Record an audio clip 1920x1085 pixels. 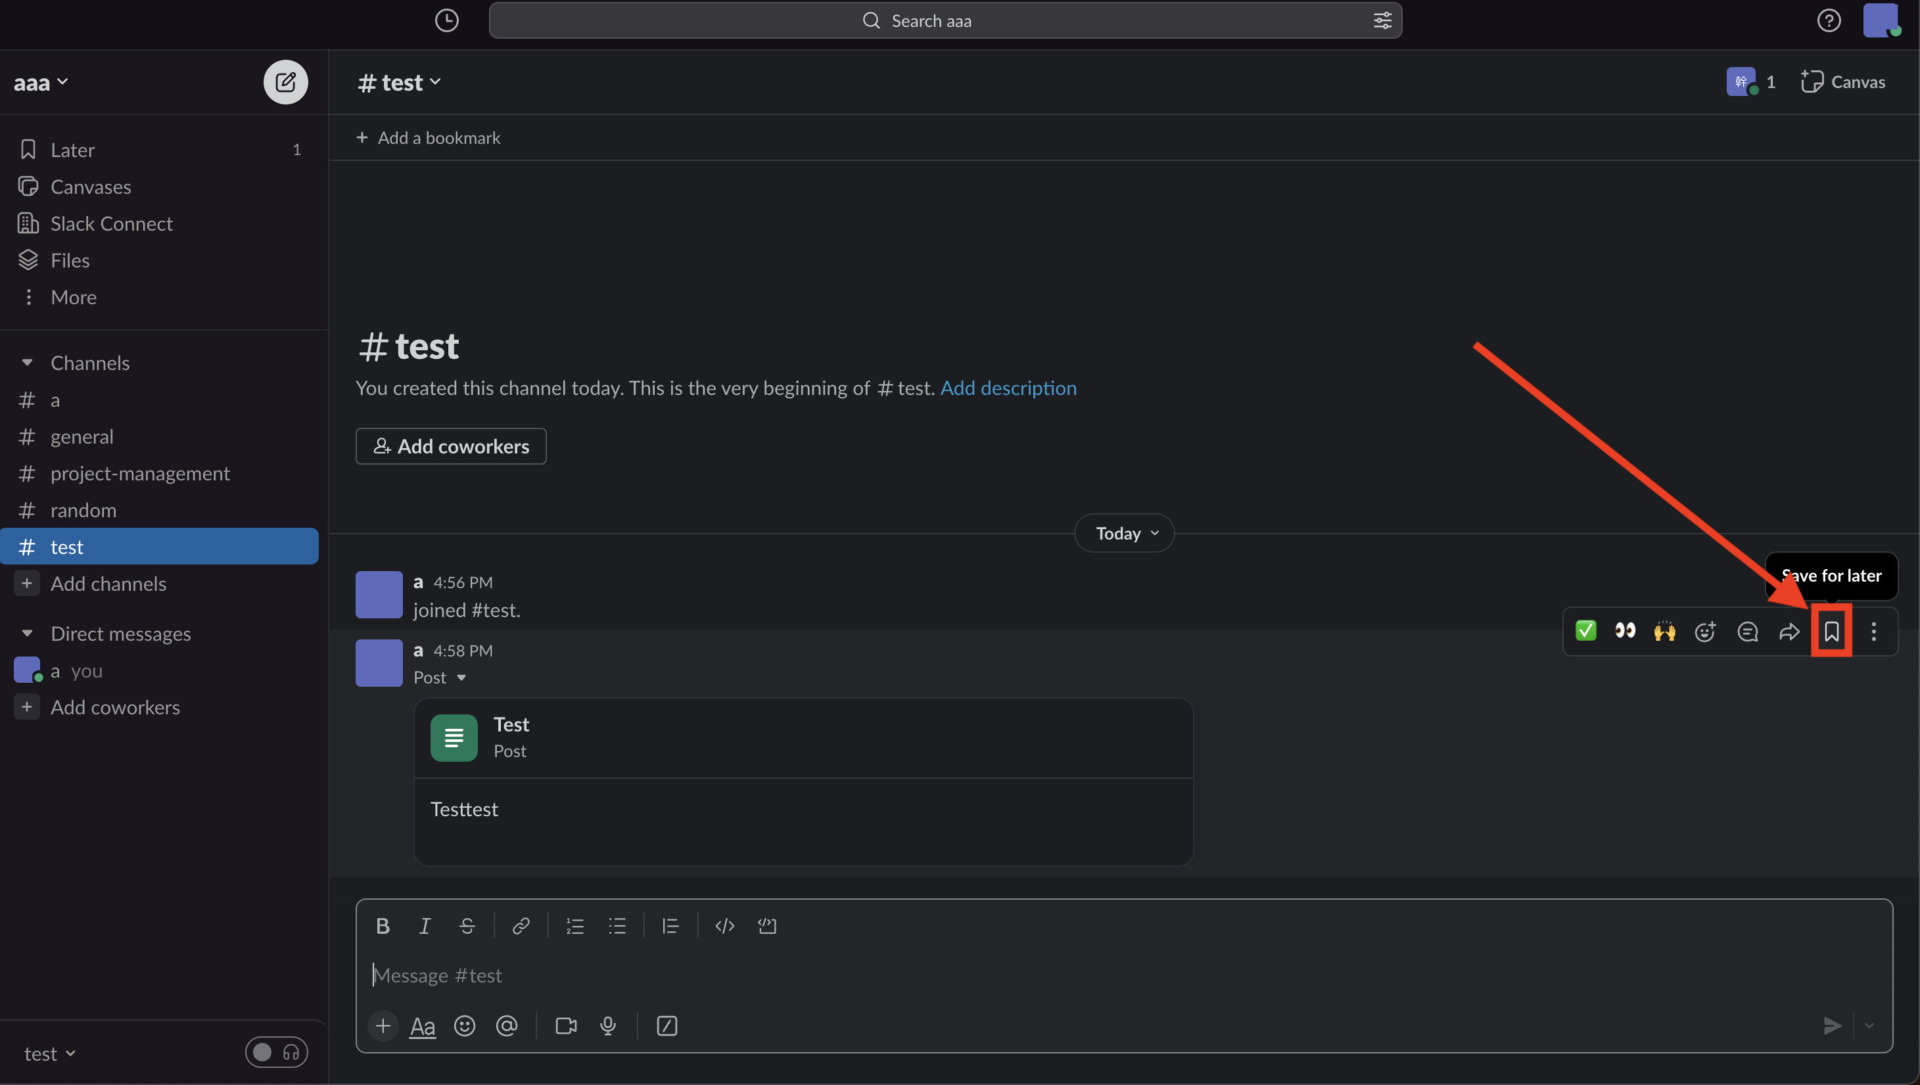608,1026
